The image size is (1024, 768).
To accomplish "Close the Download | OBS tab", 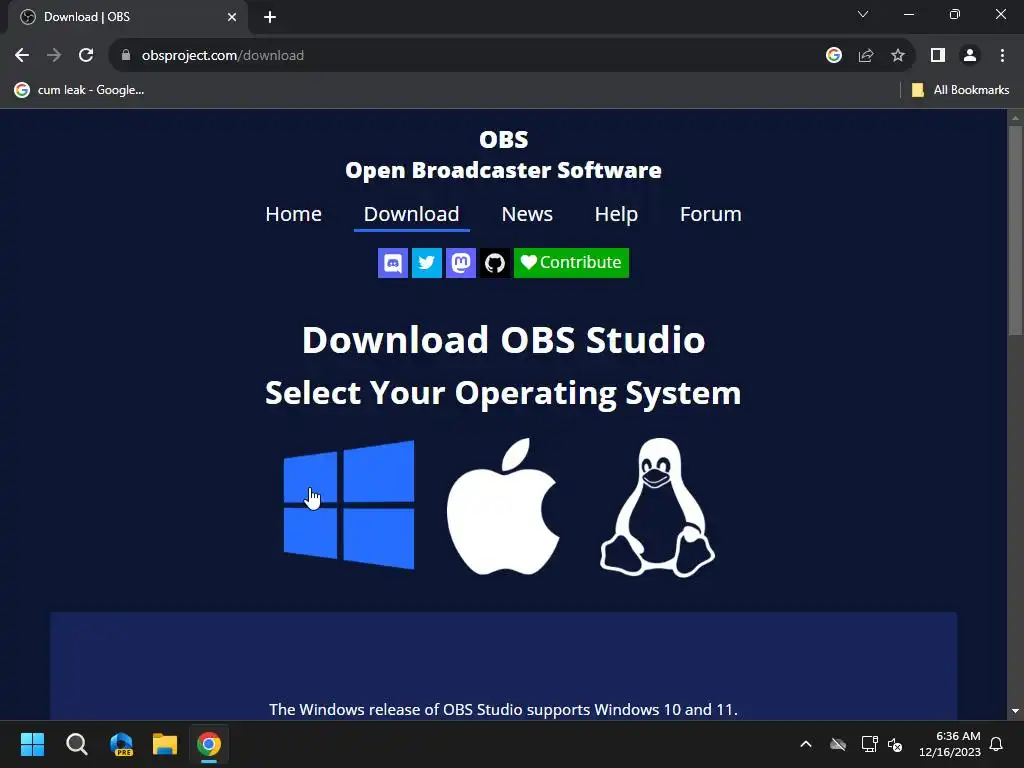I will (232, 17).
